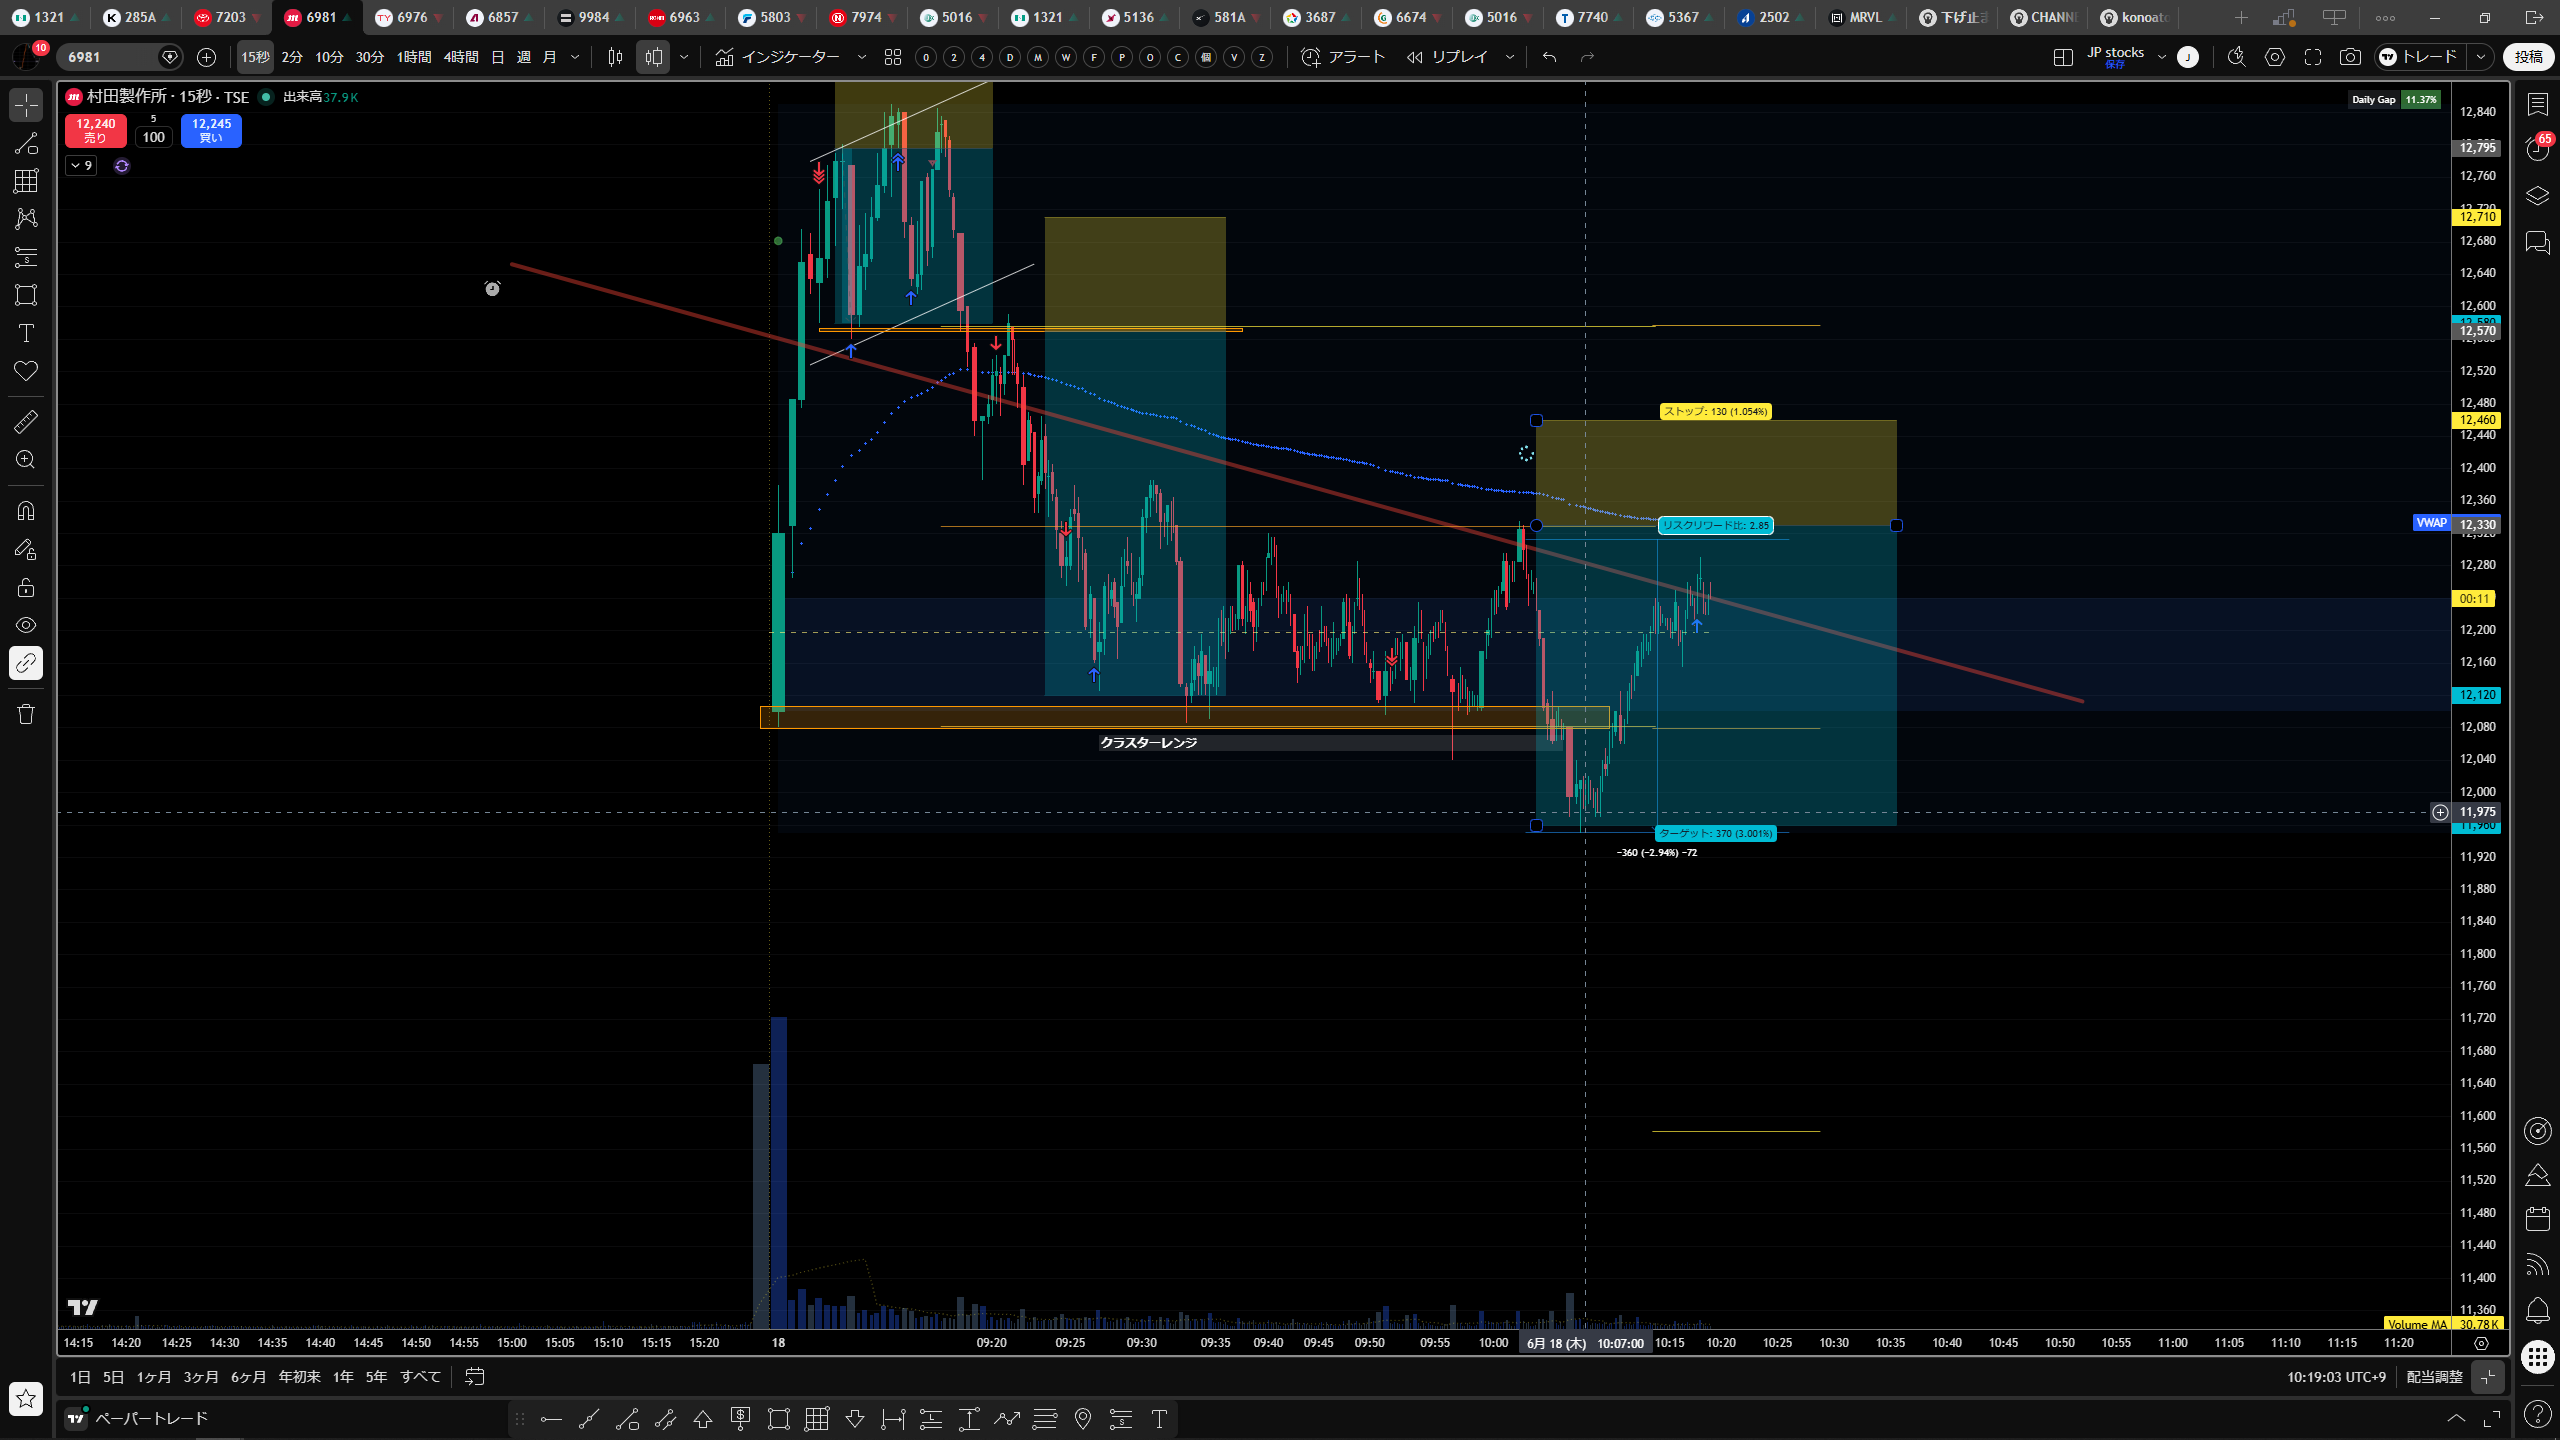Expand the collapsed indicators legend showing 9
This screenshot has height=1440, width=2560.
[x=81, y=166]
